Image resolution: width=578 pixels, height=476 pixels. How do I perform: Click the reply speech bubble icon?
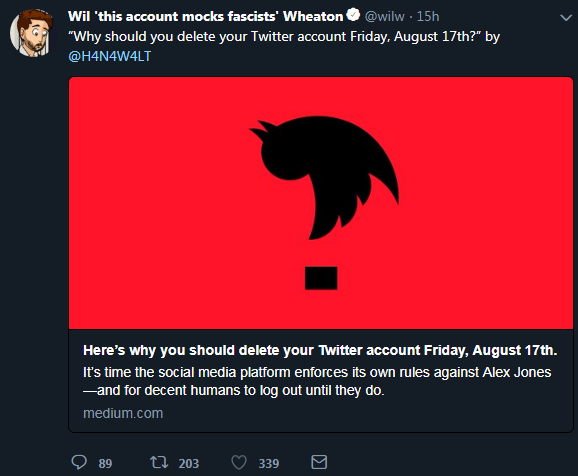pyautogui.click(x=79, y=462)
